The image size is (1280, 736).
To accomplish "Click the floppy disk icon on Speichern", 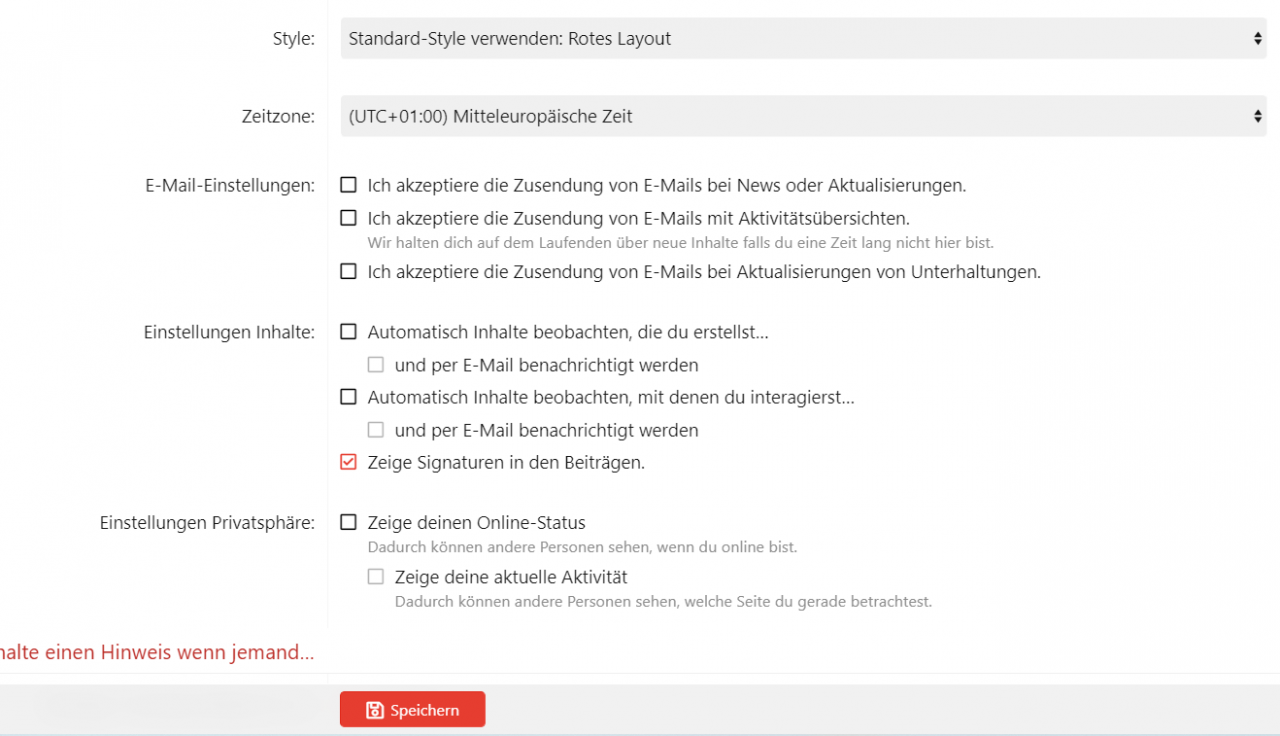I will pyautogui.click(x=375, y=710).
